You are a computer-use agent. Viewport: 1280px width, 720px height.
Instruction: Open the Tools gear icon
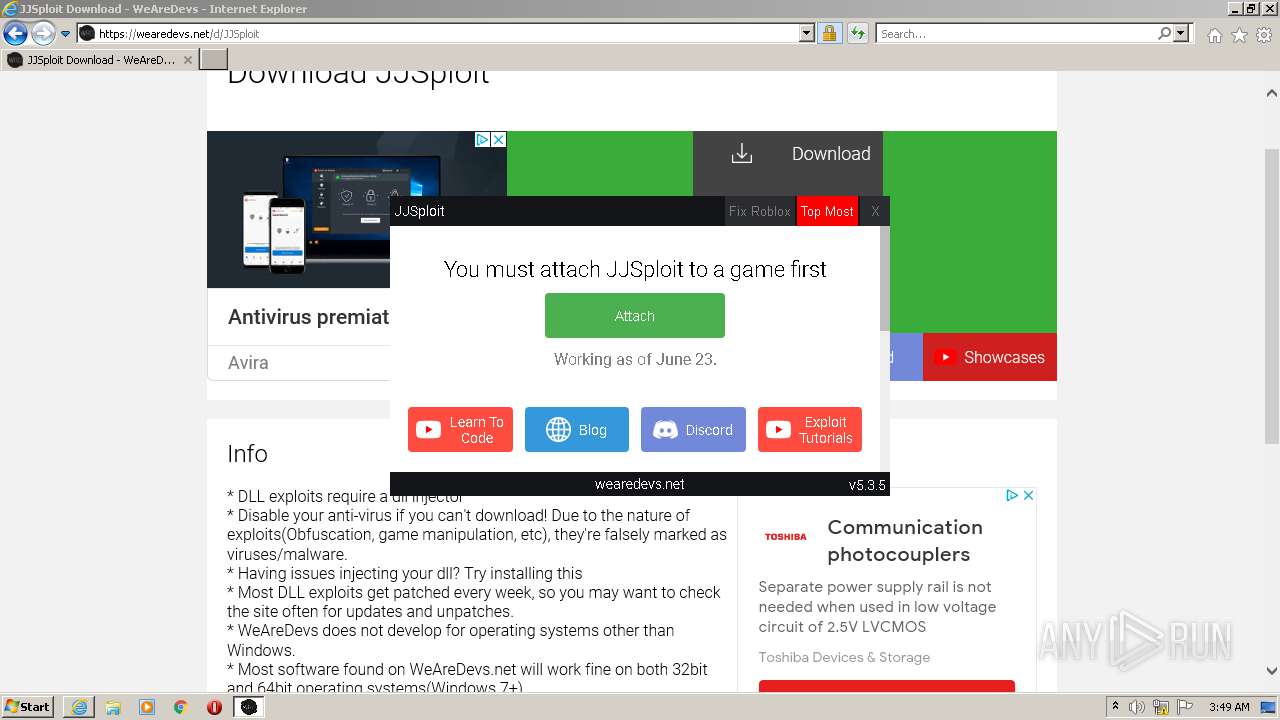coord(1264,35)
